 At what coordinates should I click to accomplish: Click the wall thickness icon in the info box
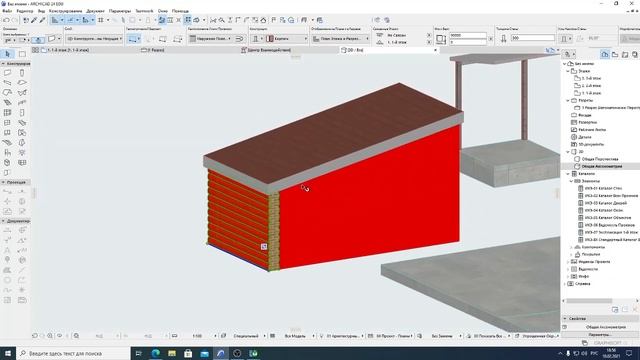[503, 38]
